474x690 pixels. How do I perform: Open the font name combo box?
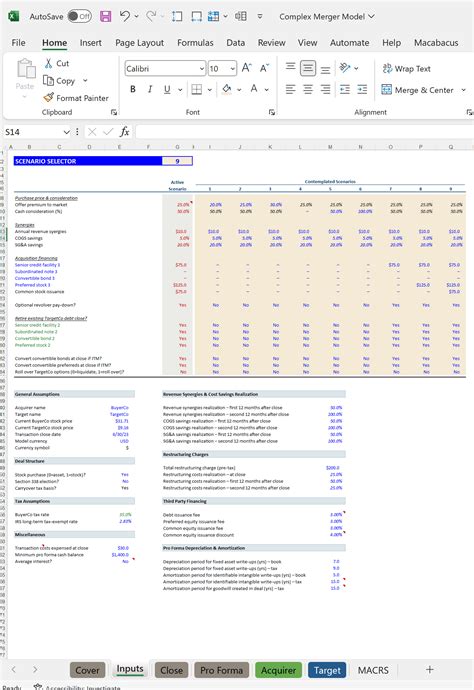[x=165, y=69]
